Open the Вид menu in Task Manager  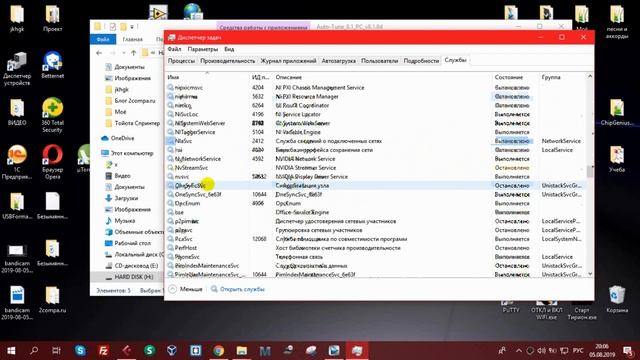[229, 49]
